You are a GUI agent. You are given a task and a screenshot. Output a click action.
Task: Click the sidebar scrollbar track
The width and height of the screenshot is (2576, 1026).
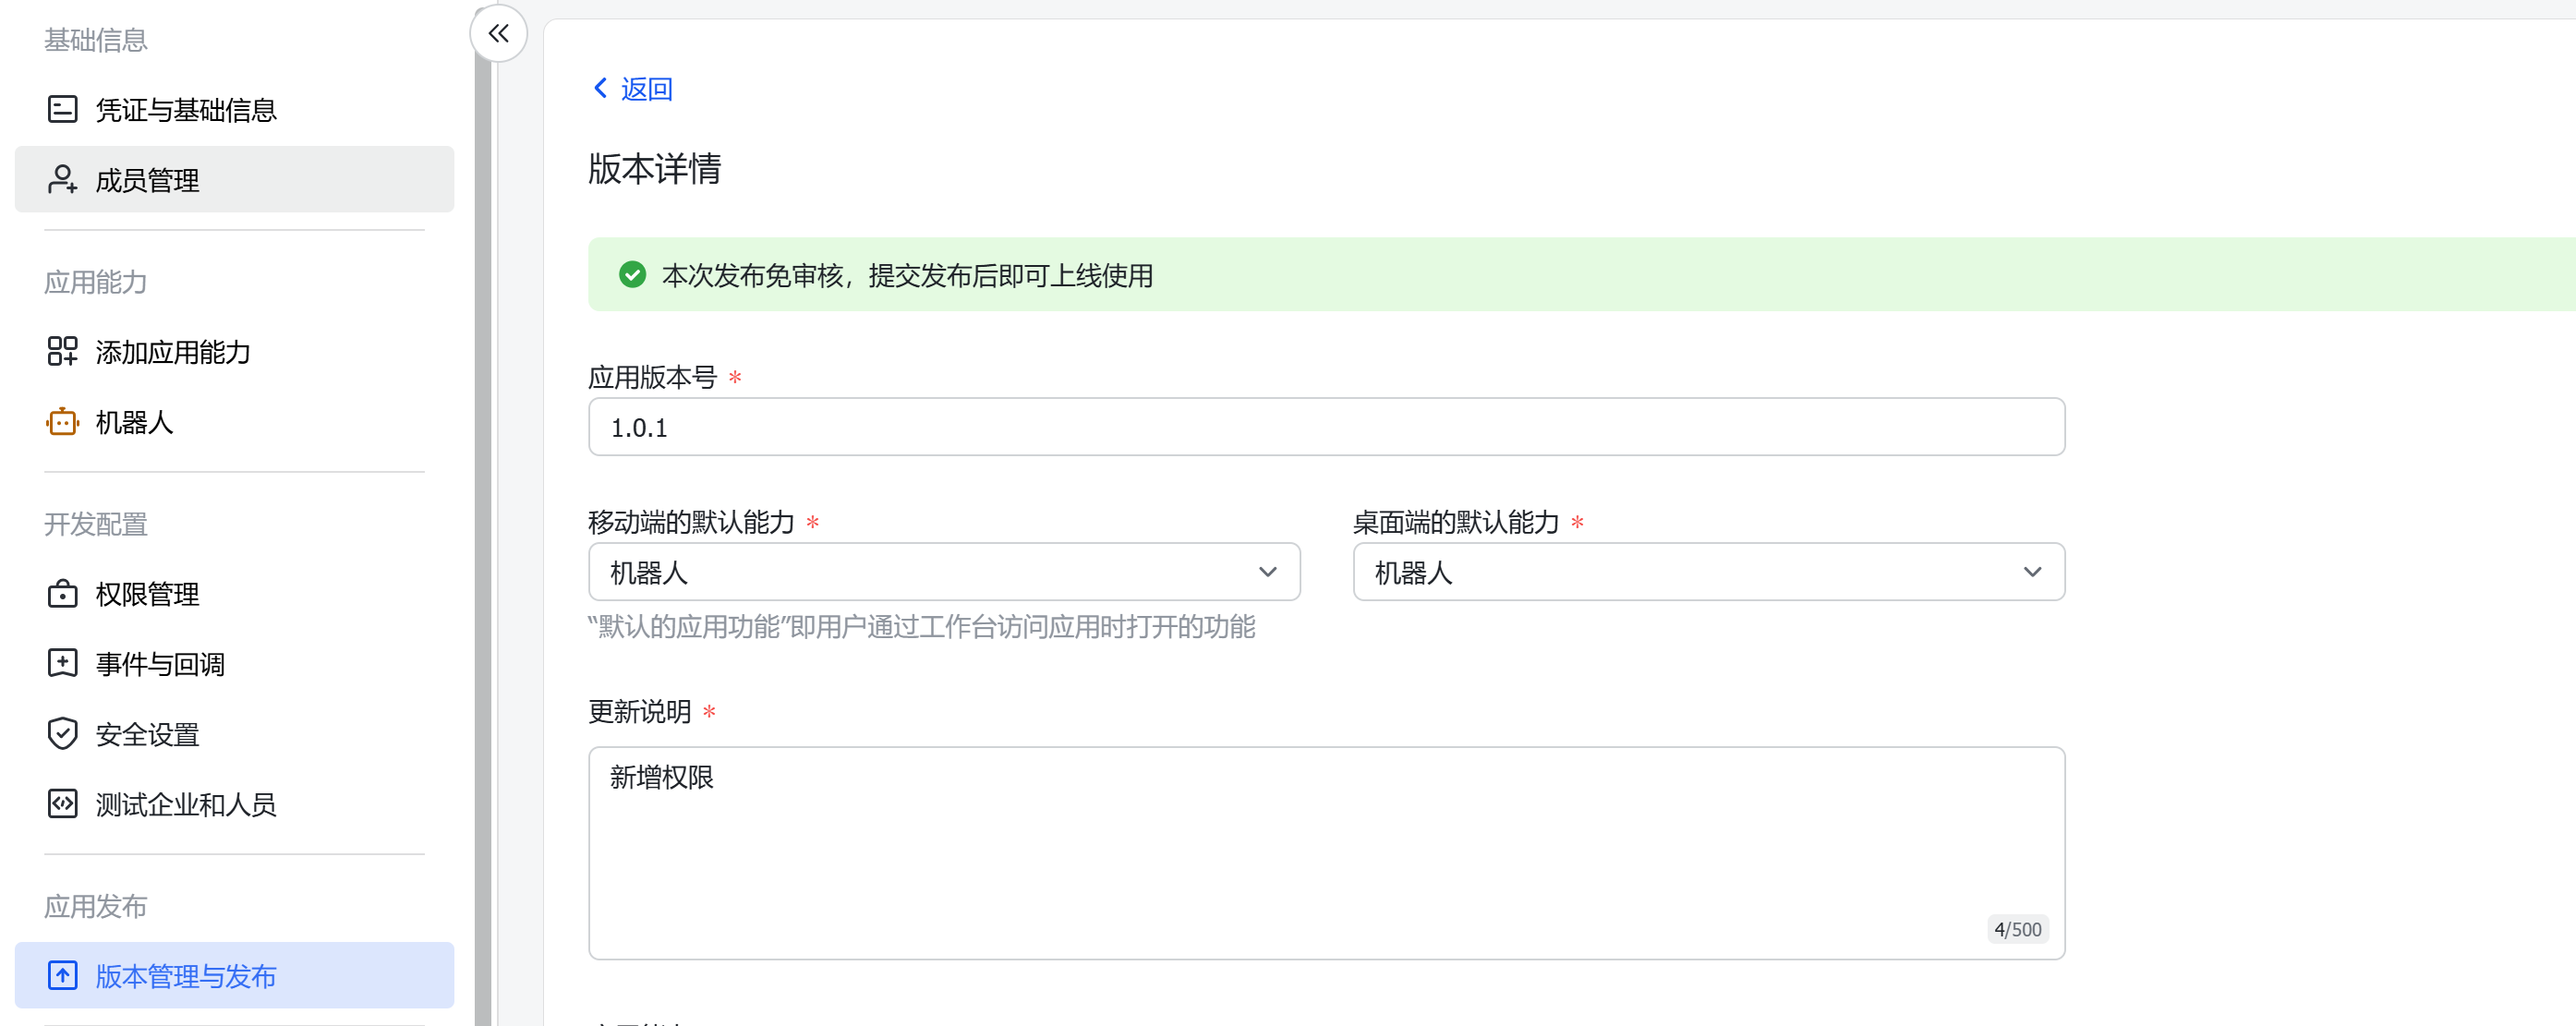click(483, 500)
